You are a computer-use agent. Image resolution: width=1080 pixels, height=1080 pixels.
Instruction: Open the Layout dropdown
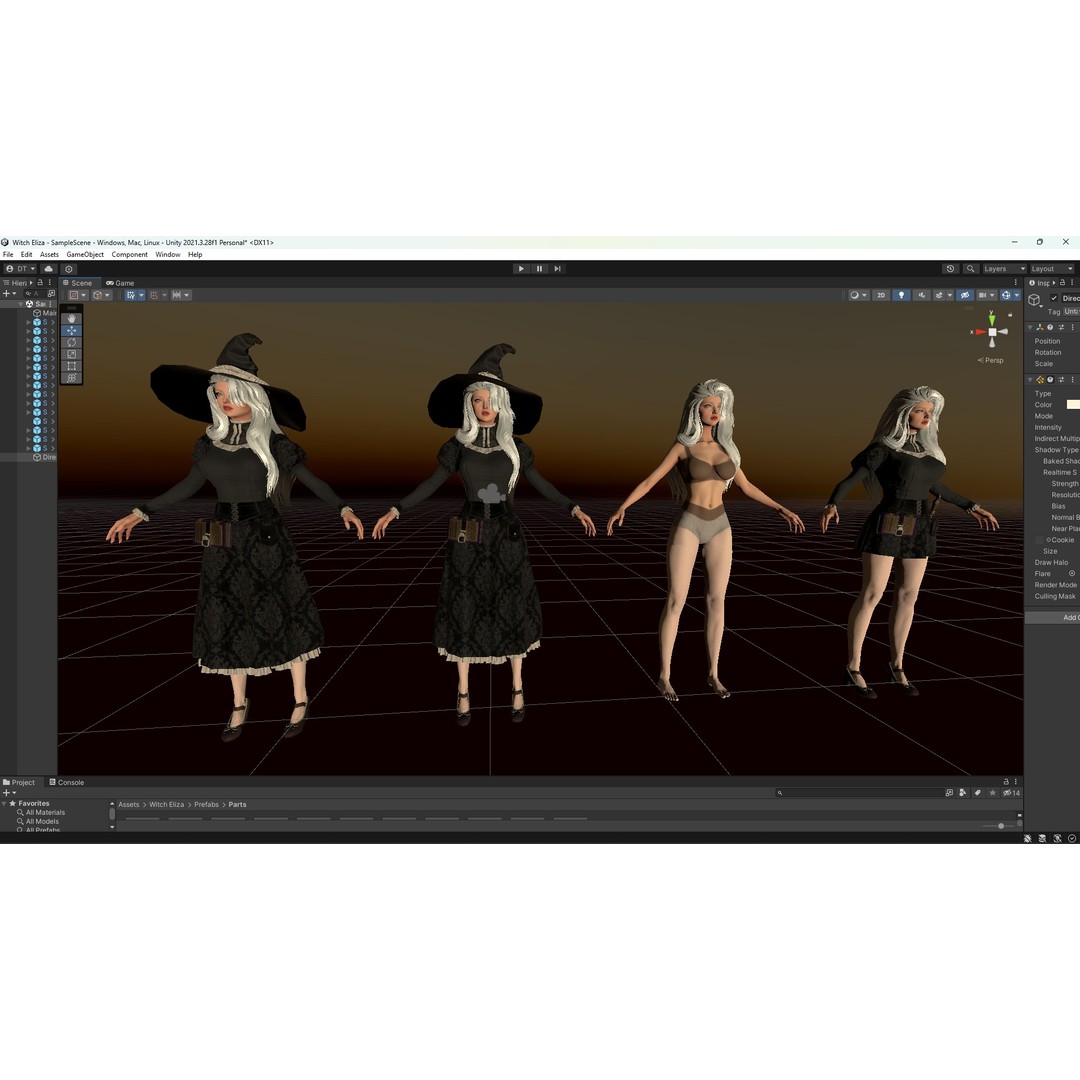click(1051, 269)
